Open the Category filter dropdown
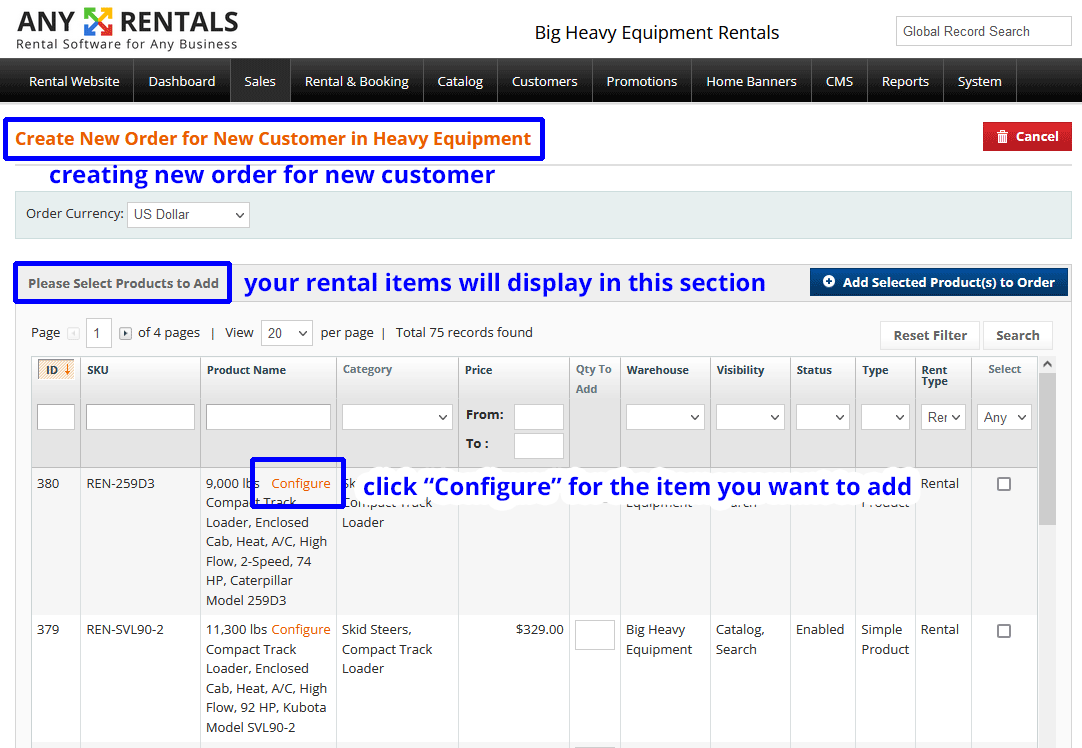Image resolution: width=1082 pixels, height=748 pixels. point(397,417)
